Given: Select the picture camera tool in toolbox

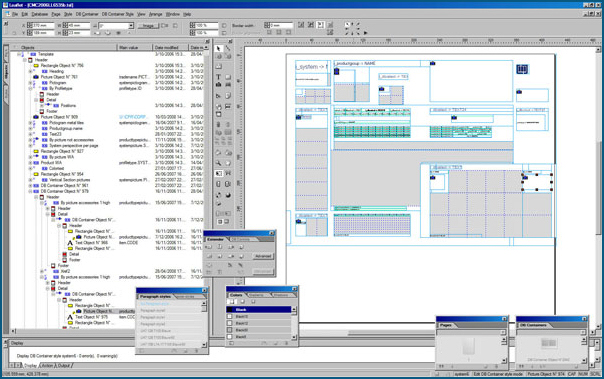Looking at the screenshot, I should [x=218, y=85].
